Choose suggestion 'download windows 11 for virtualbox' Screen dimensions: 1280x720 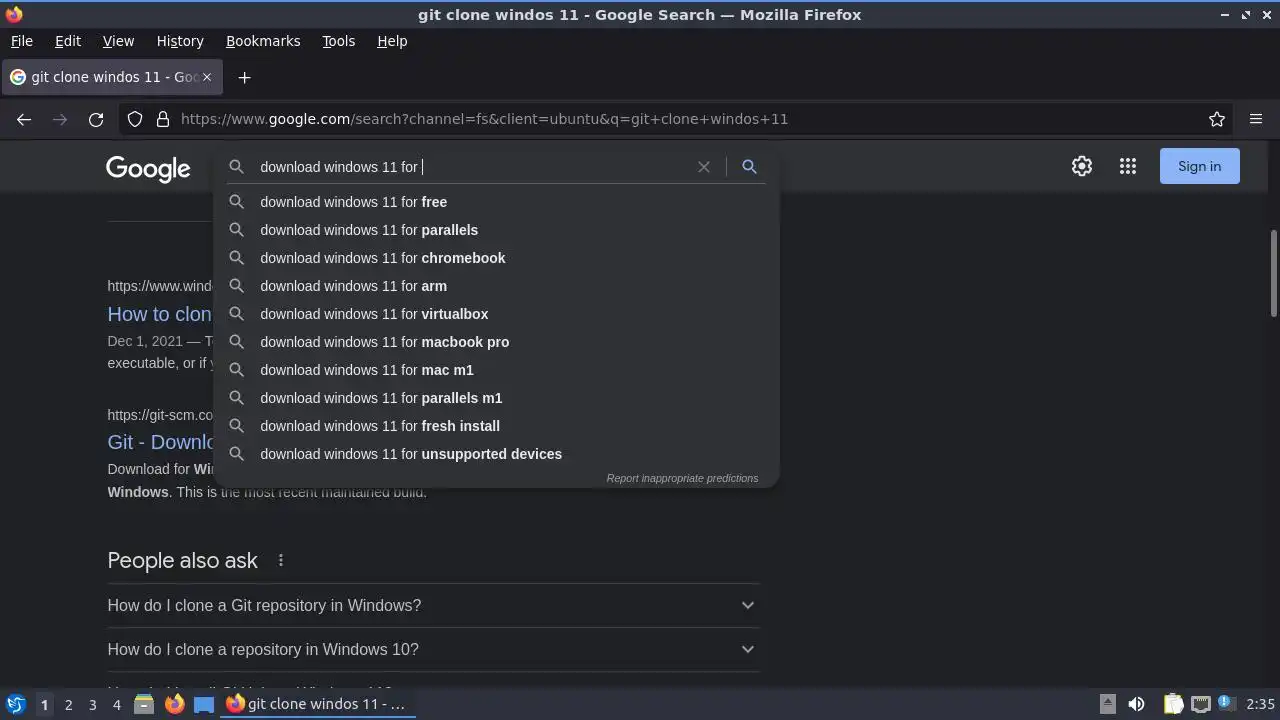(496, 314)
